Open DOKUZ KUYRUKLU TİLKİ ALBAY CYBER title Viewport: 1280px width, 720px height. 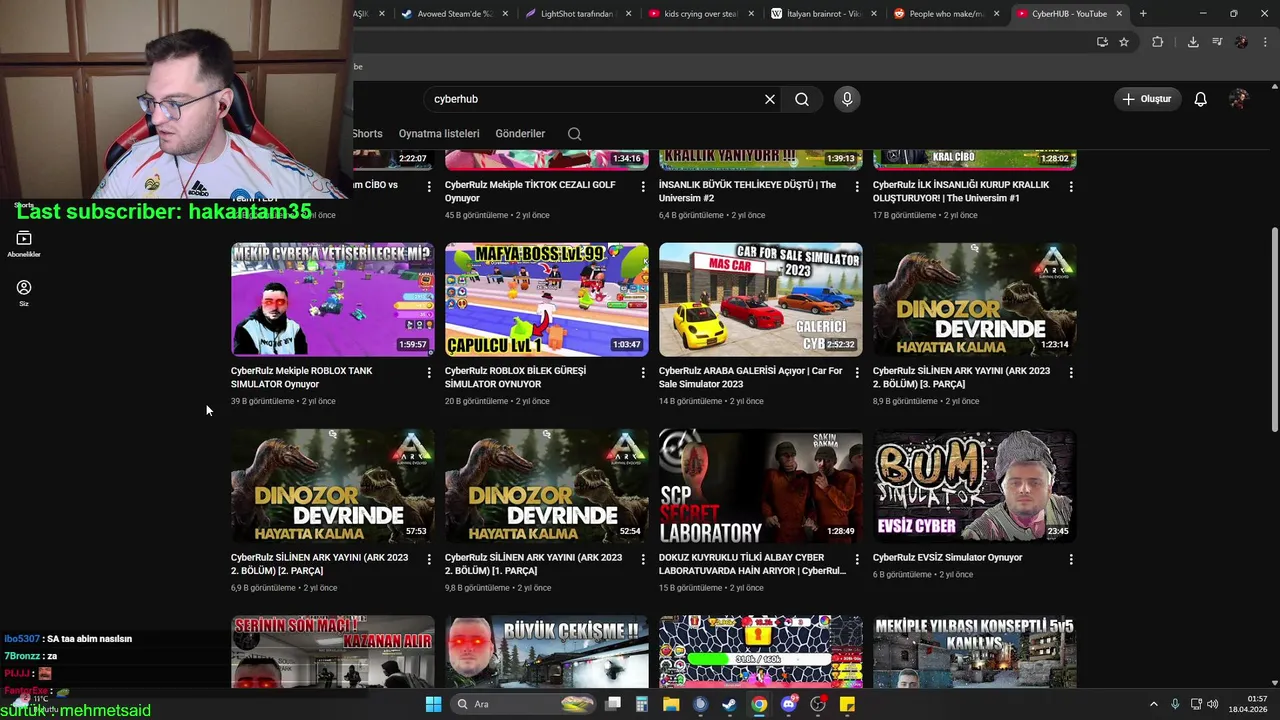(752, 564)
